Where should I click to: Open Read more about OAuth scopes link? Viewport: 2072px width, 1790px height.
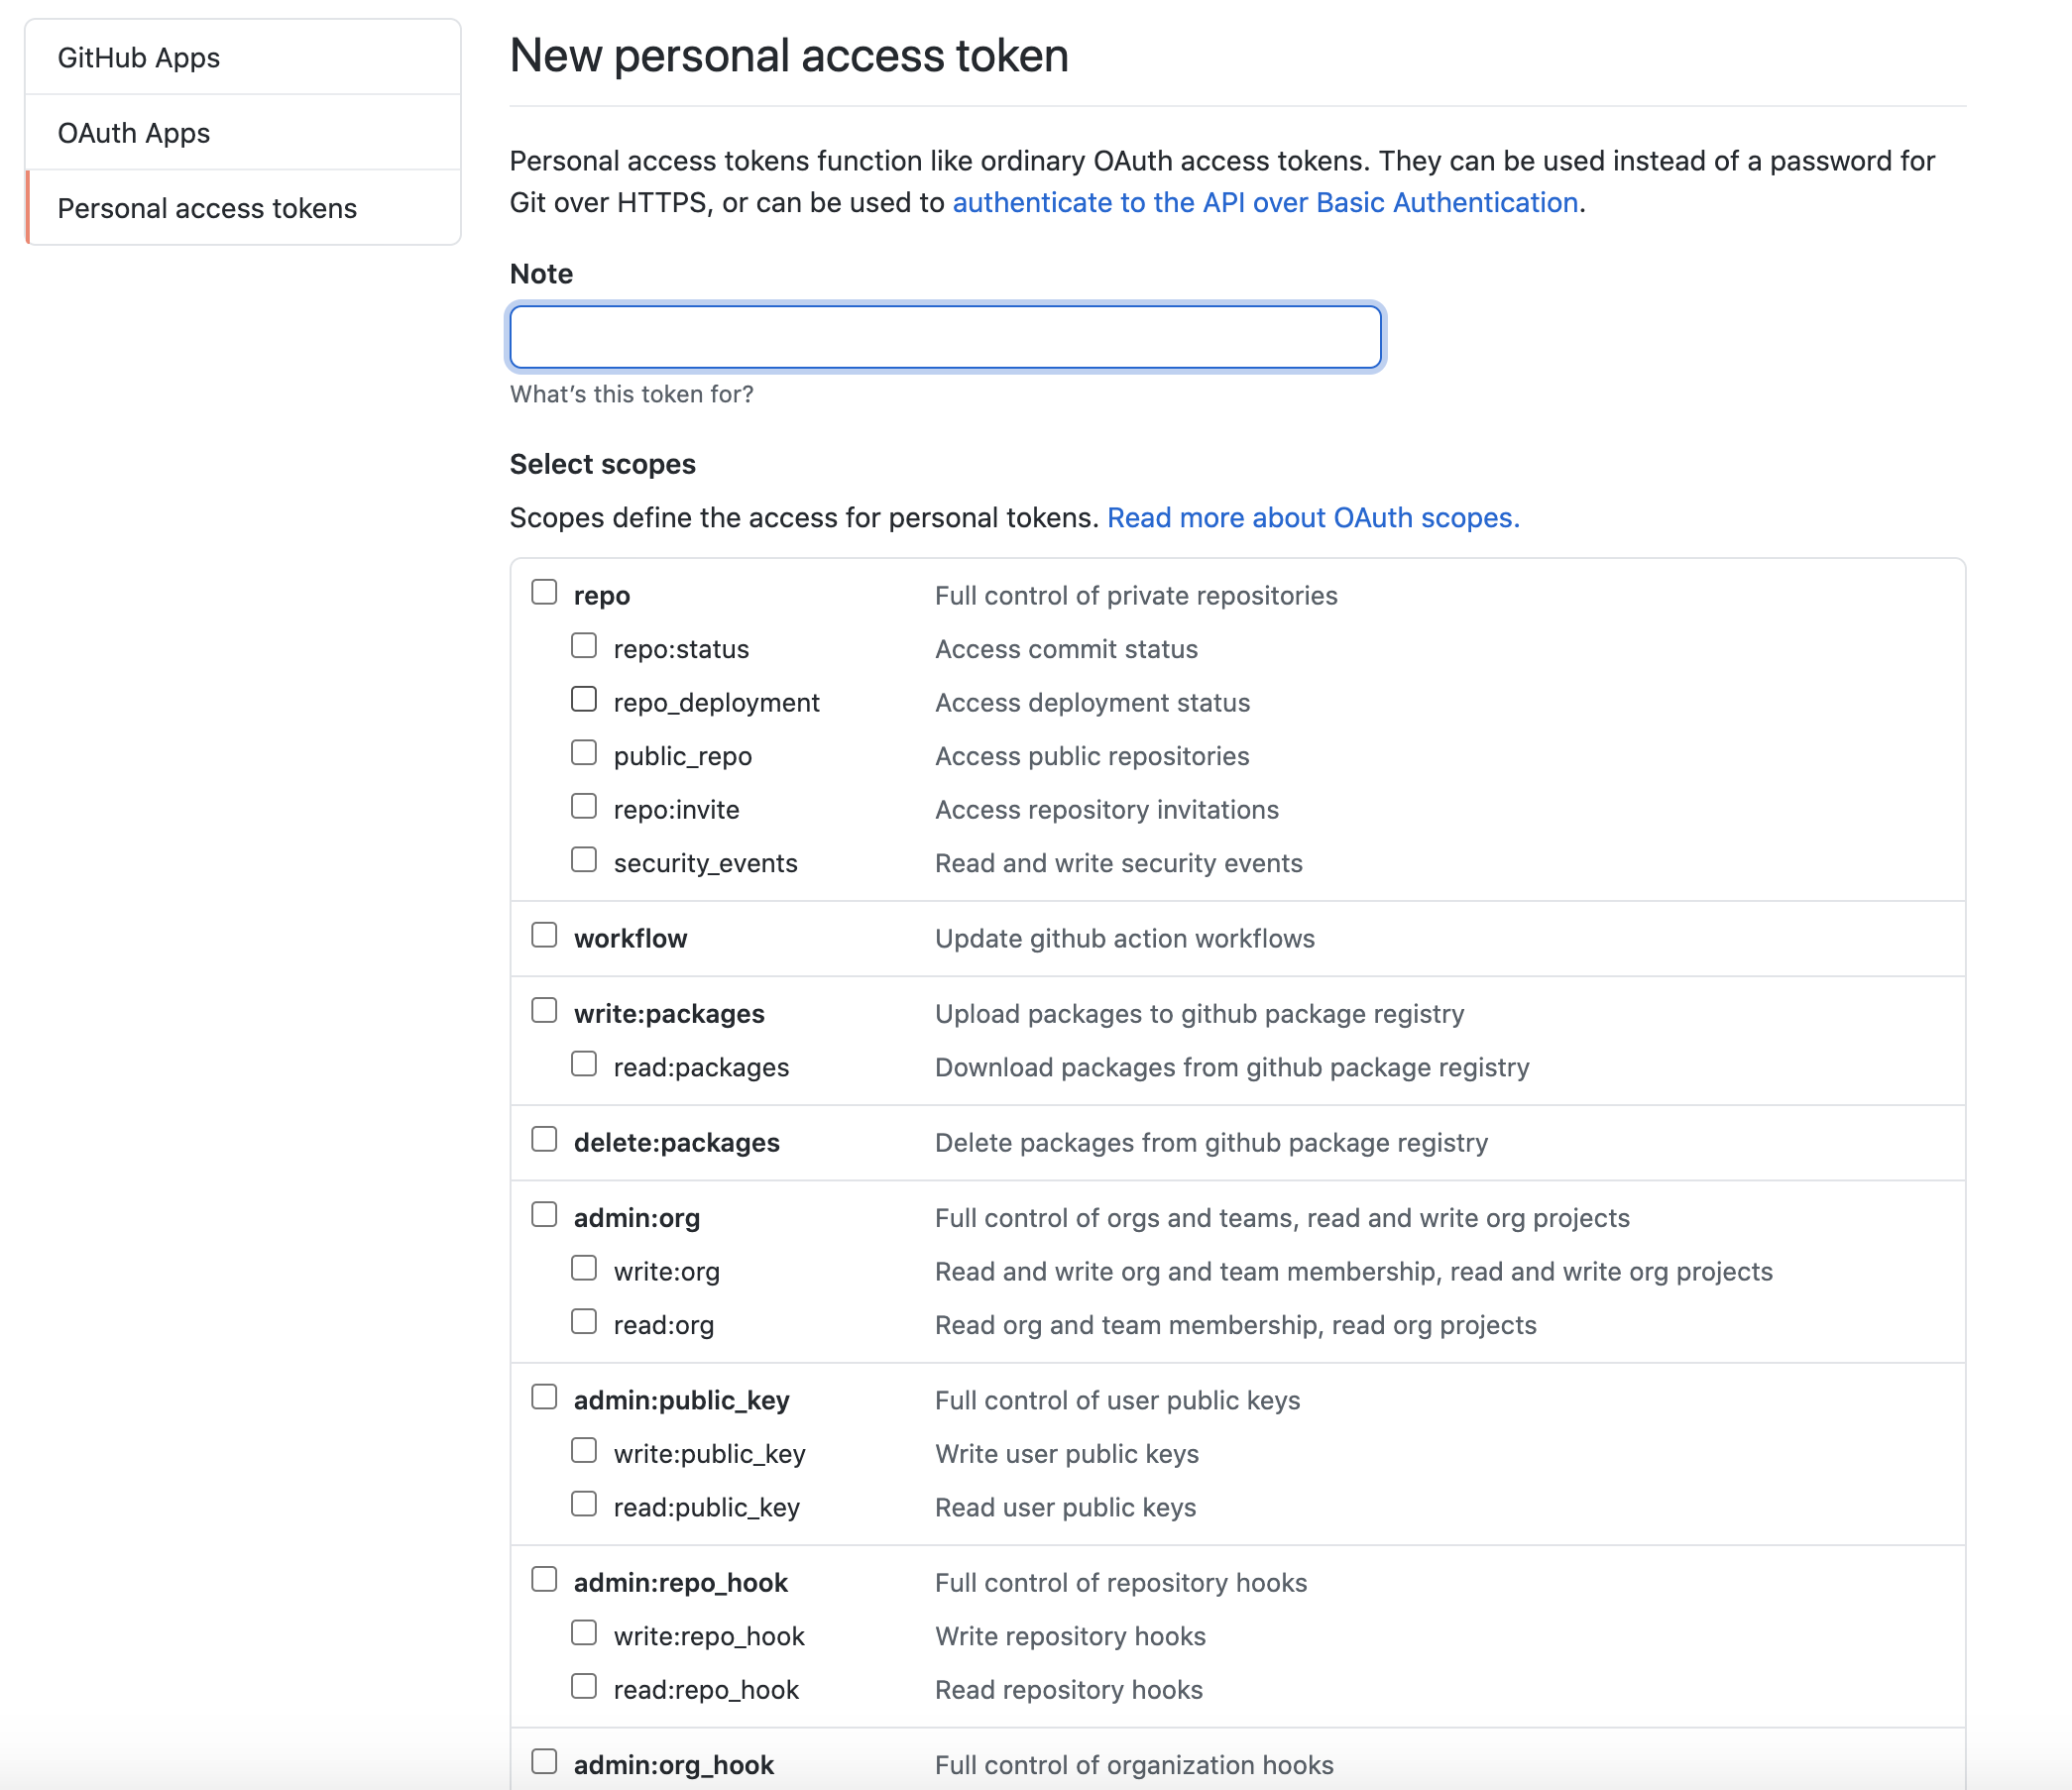point(1313,517)
